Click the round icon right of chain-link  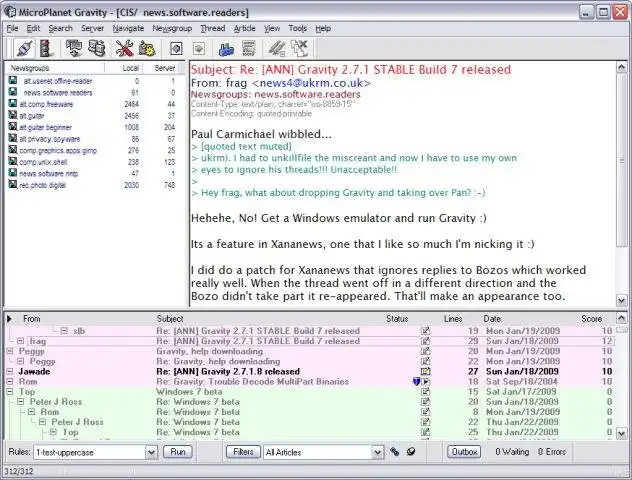point(411,452)
